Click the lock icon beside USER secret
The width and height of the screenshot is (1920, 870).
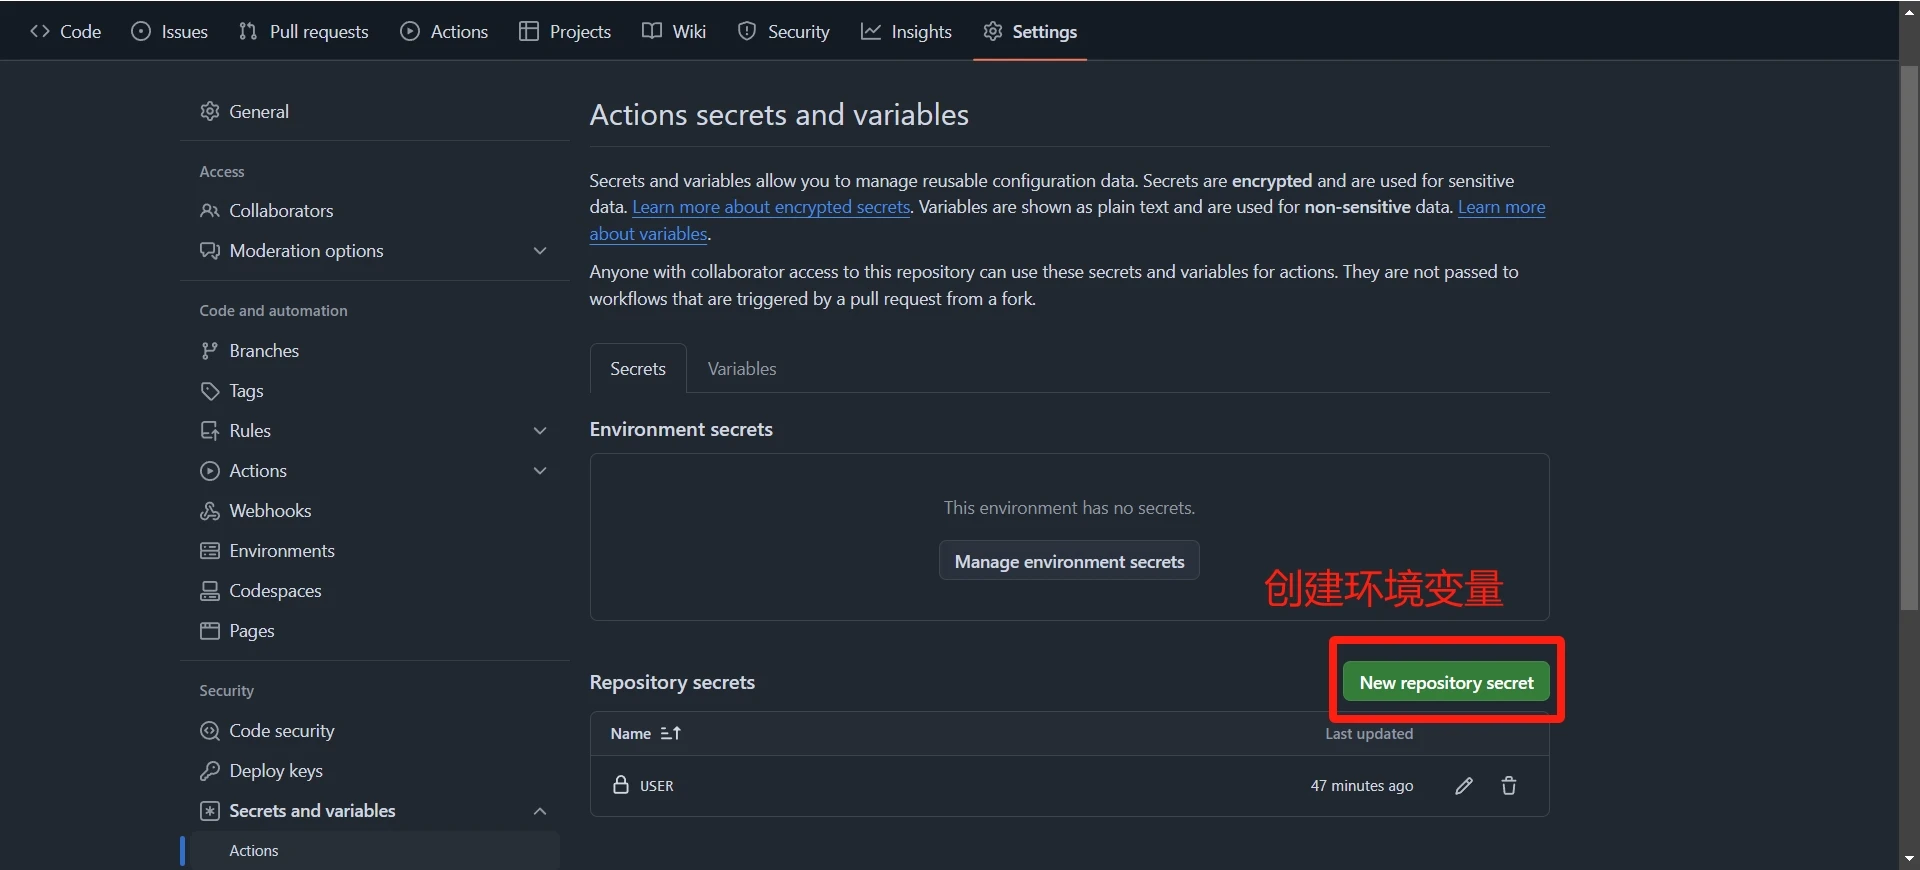(x=621, y=784)
